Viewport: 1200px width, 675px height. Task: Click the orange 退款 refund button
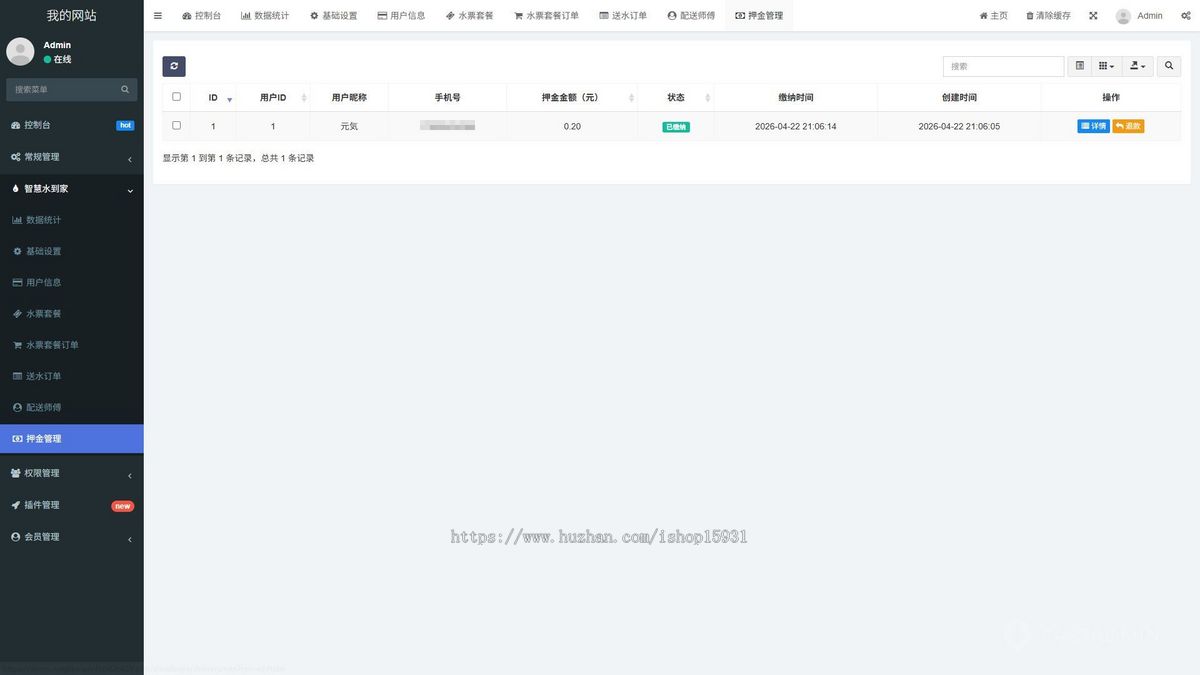pos(1128,126)
